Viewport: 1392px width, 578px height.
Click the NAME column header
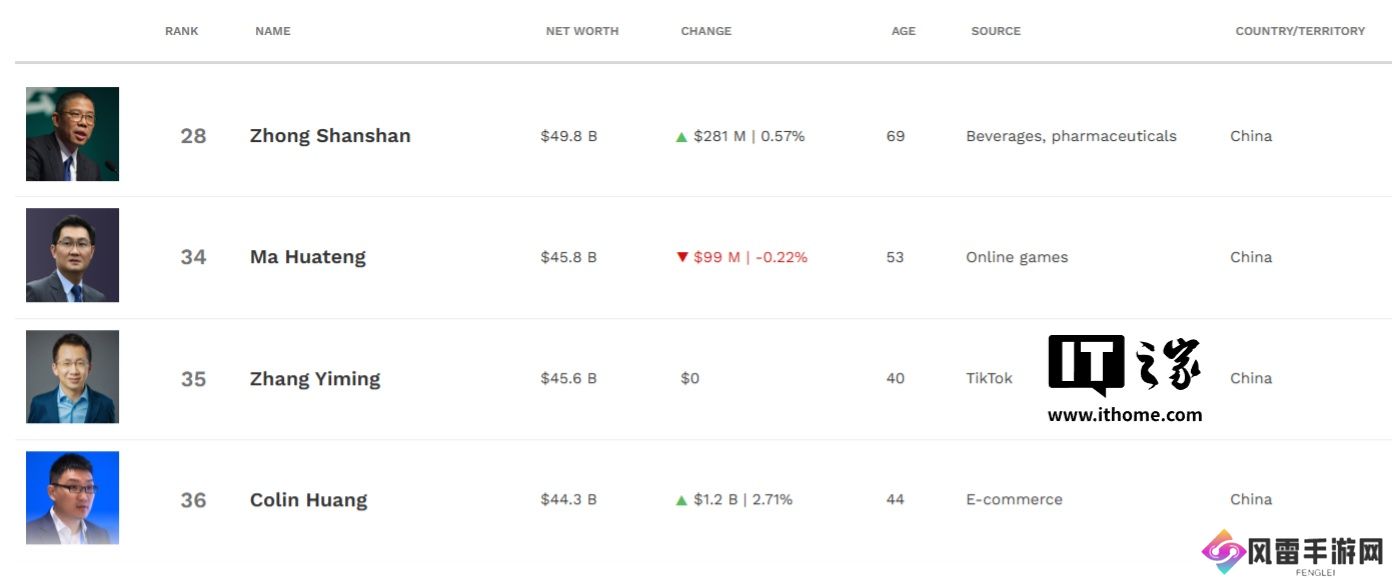click(x=272, y=31)
